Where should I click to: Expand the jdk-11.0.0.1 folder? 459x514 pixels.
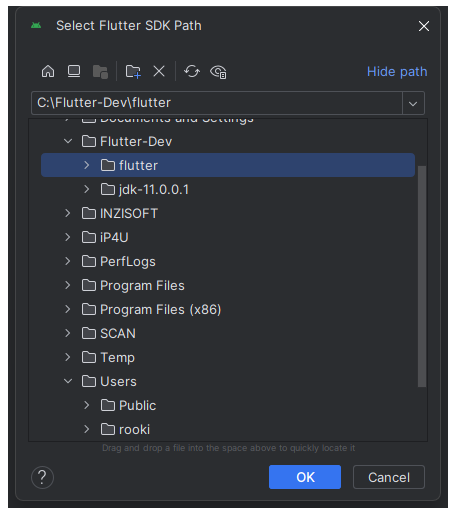(x=87, y=189)
